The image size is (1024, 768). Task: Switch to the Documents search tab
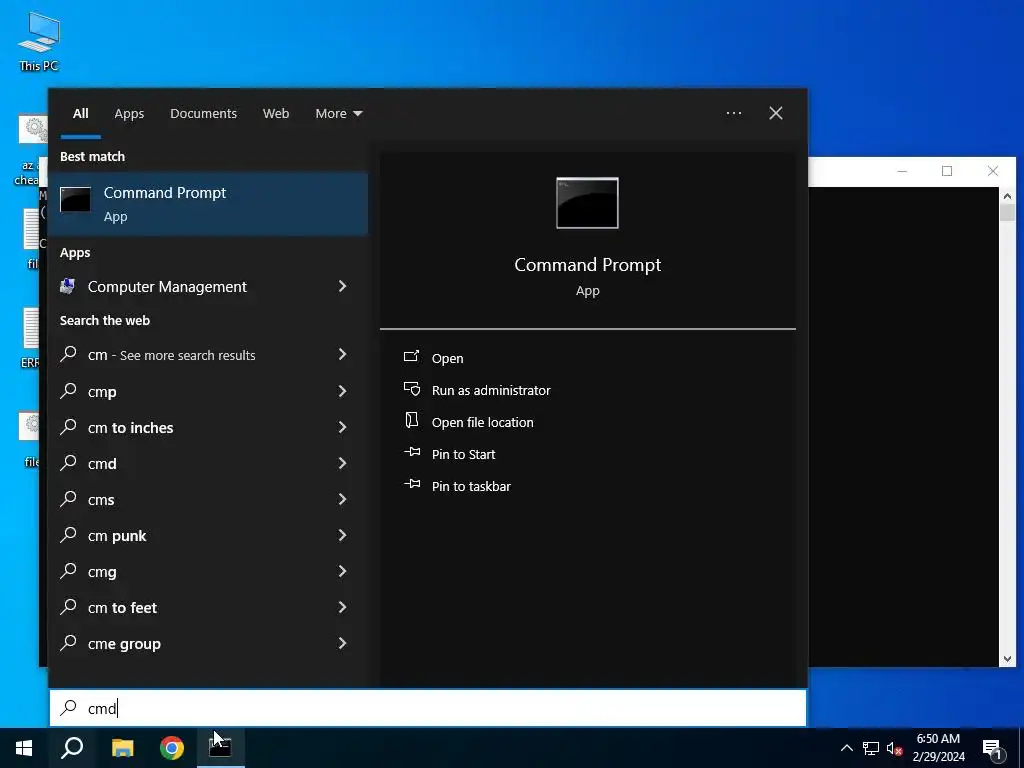(x=203, y=114)
